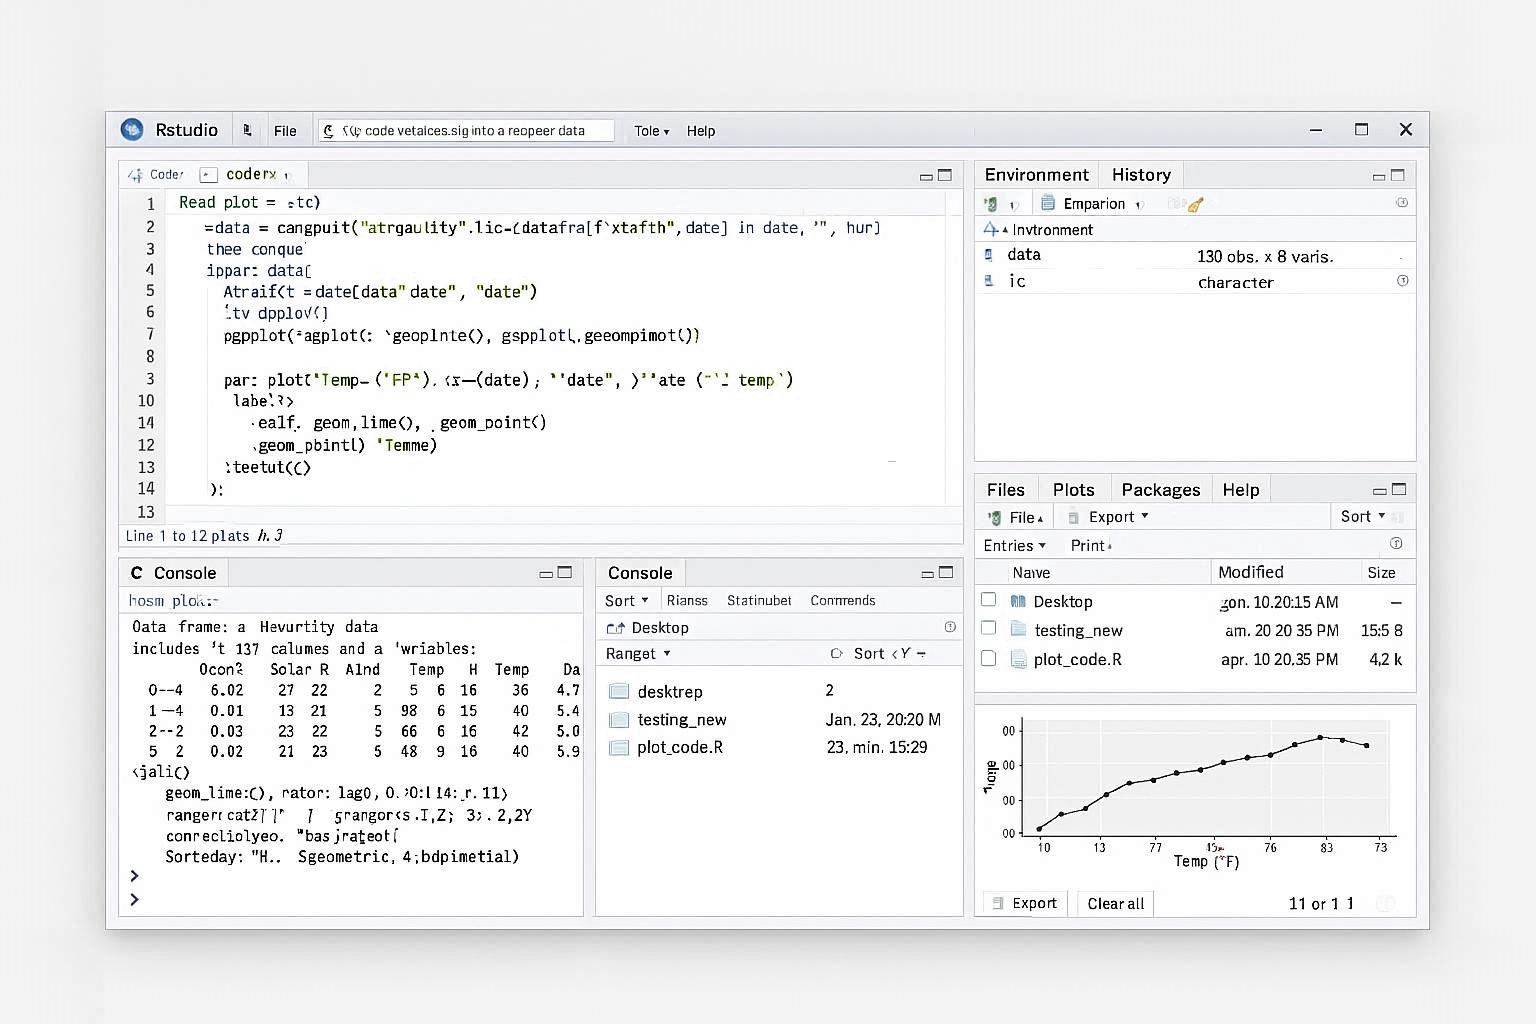Click the RStudio logo icon
This screenshot has width=1536, height=1024.
click(132, 129)
